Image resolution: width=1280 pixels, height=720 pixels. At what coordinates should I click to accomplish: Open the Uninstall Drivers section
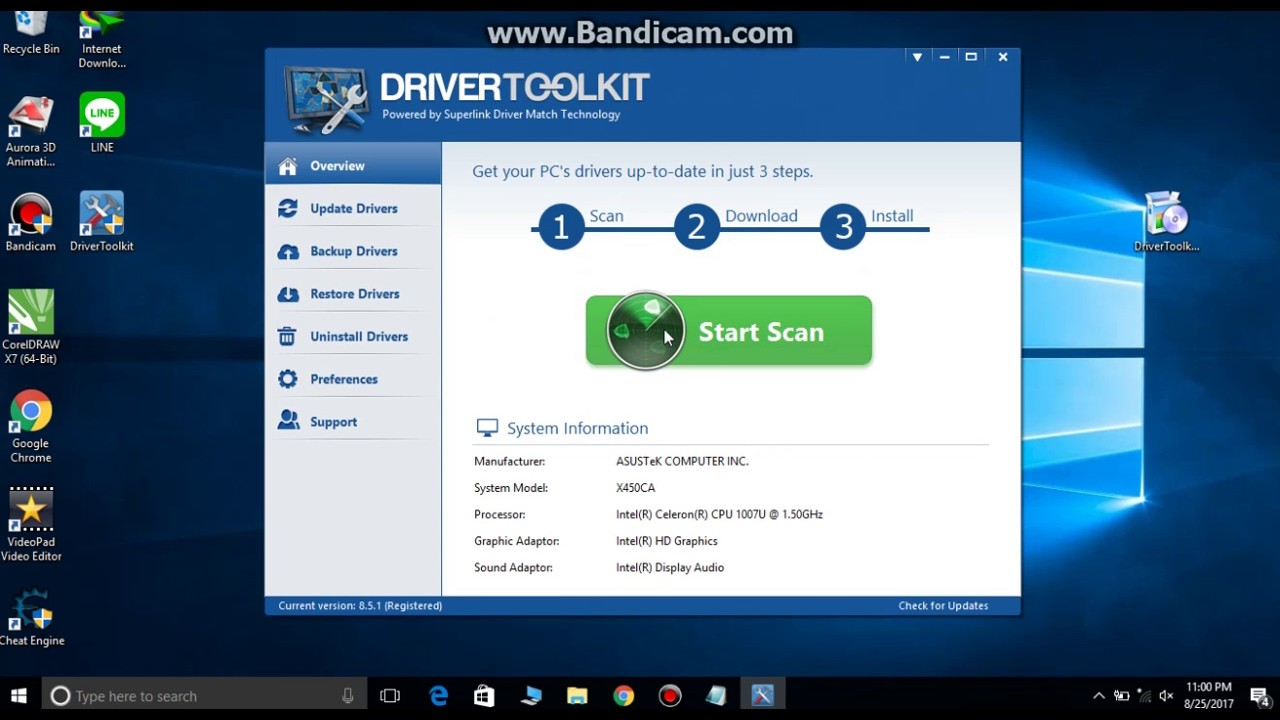pos(353,336)
